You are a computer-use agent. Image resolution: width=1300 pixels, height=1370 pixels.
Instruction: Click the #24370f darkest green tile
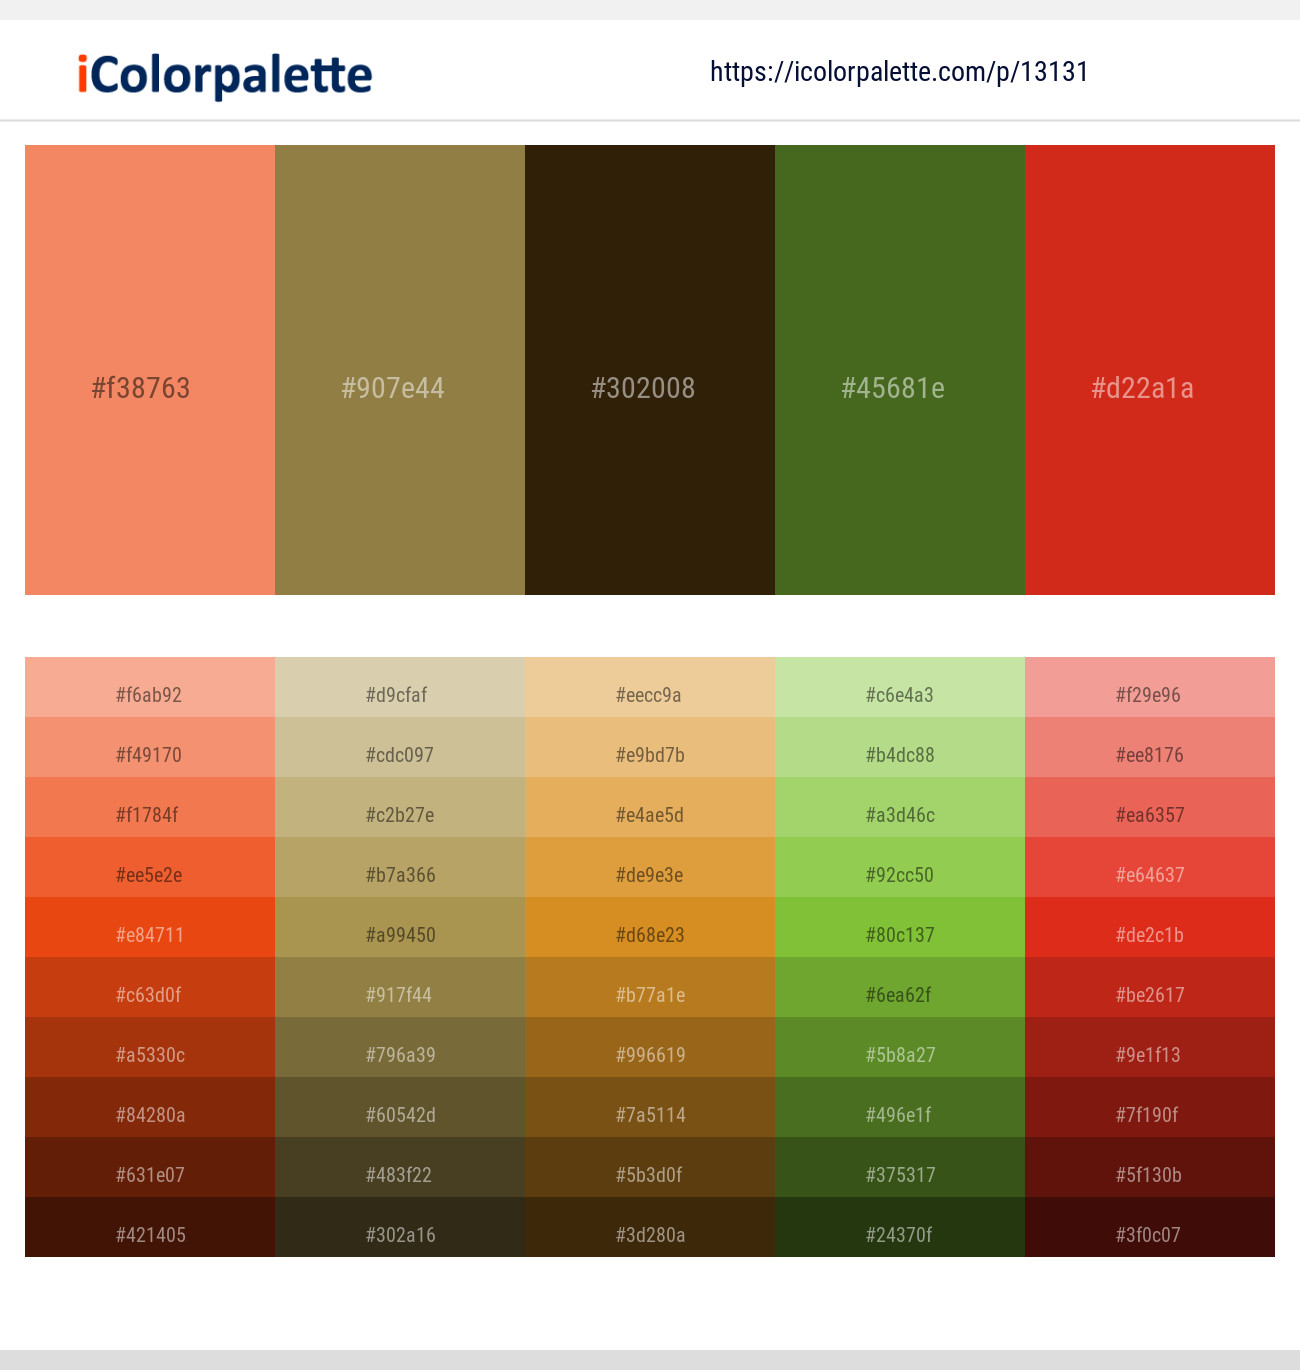point(900,1235)
